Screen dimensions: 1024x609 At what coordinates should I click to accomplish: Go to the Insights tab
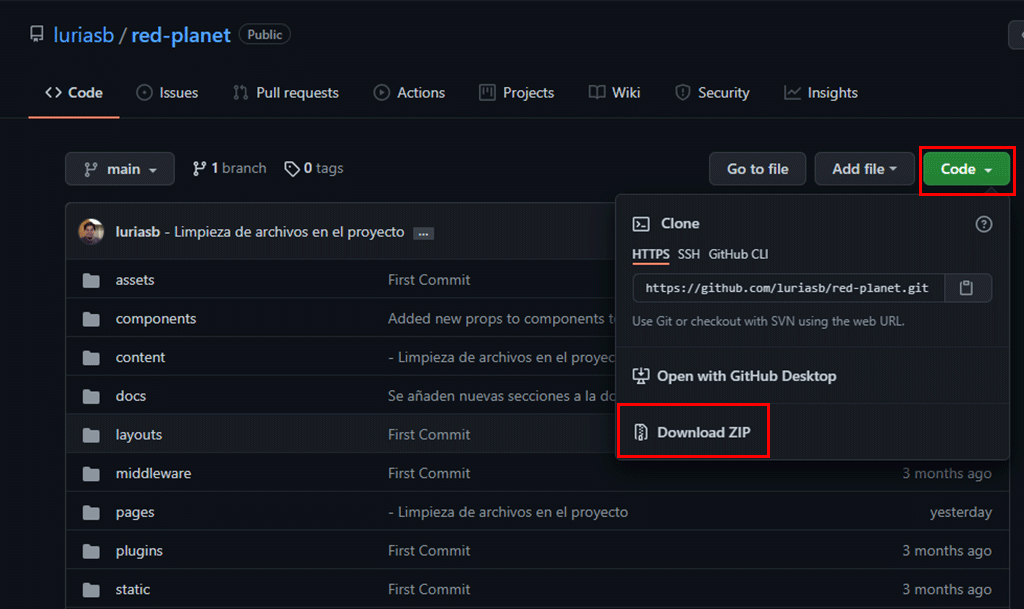(821, 93)
